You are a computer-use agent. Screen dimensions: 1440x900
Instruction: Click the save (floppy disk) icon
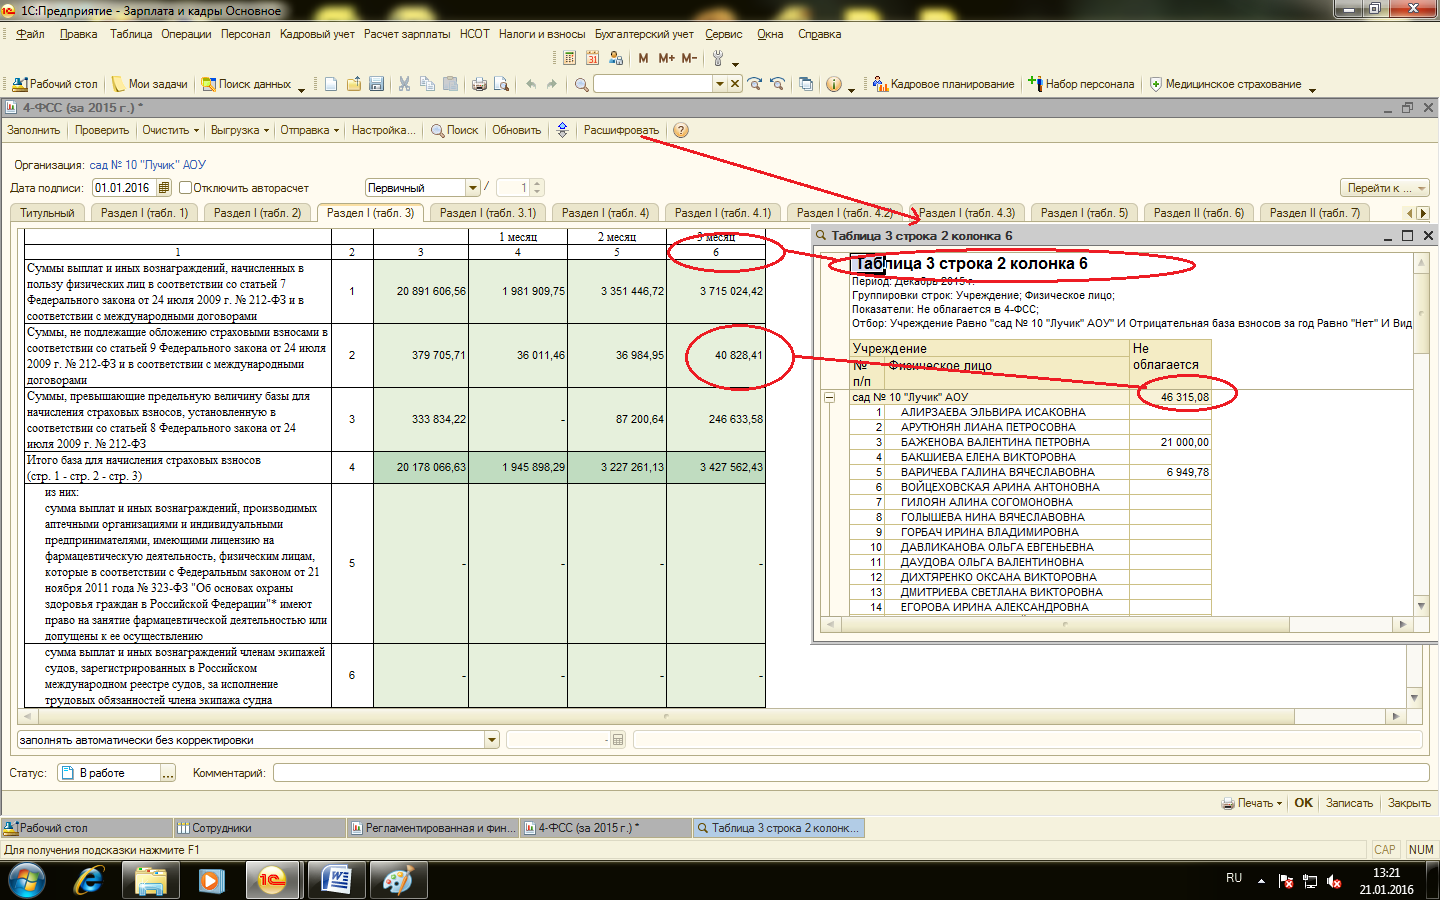pos(377,84)
